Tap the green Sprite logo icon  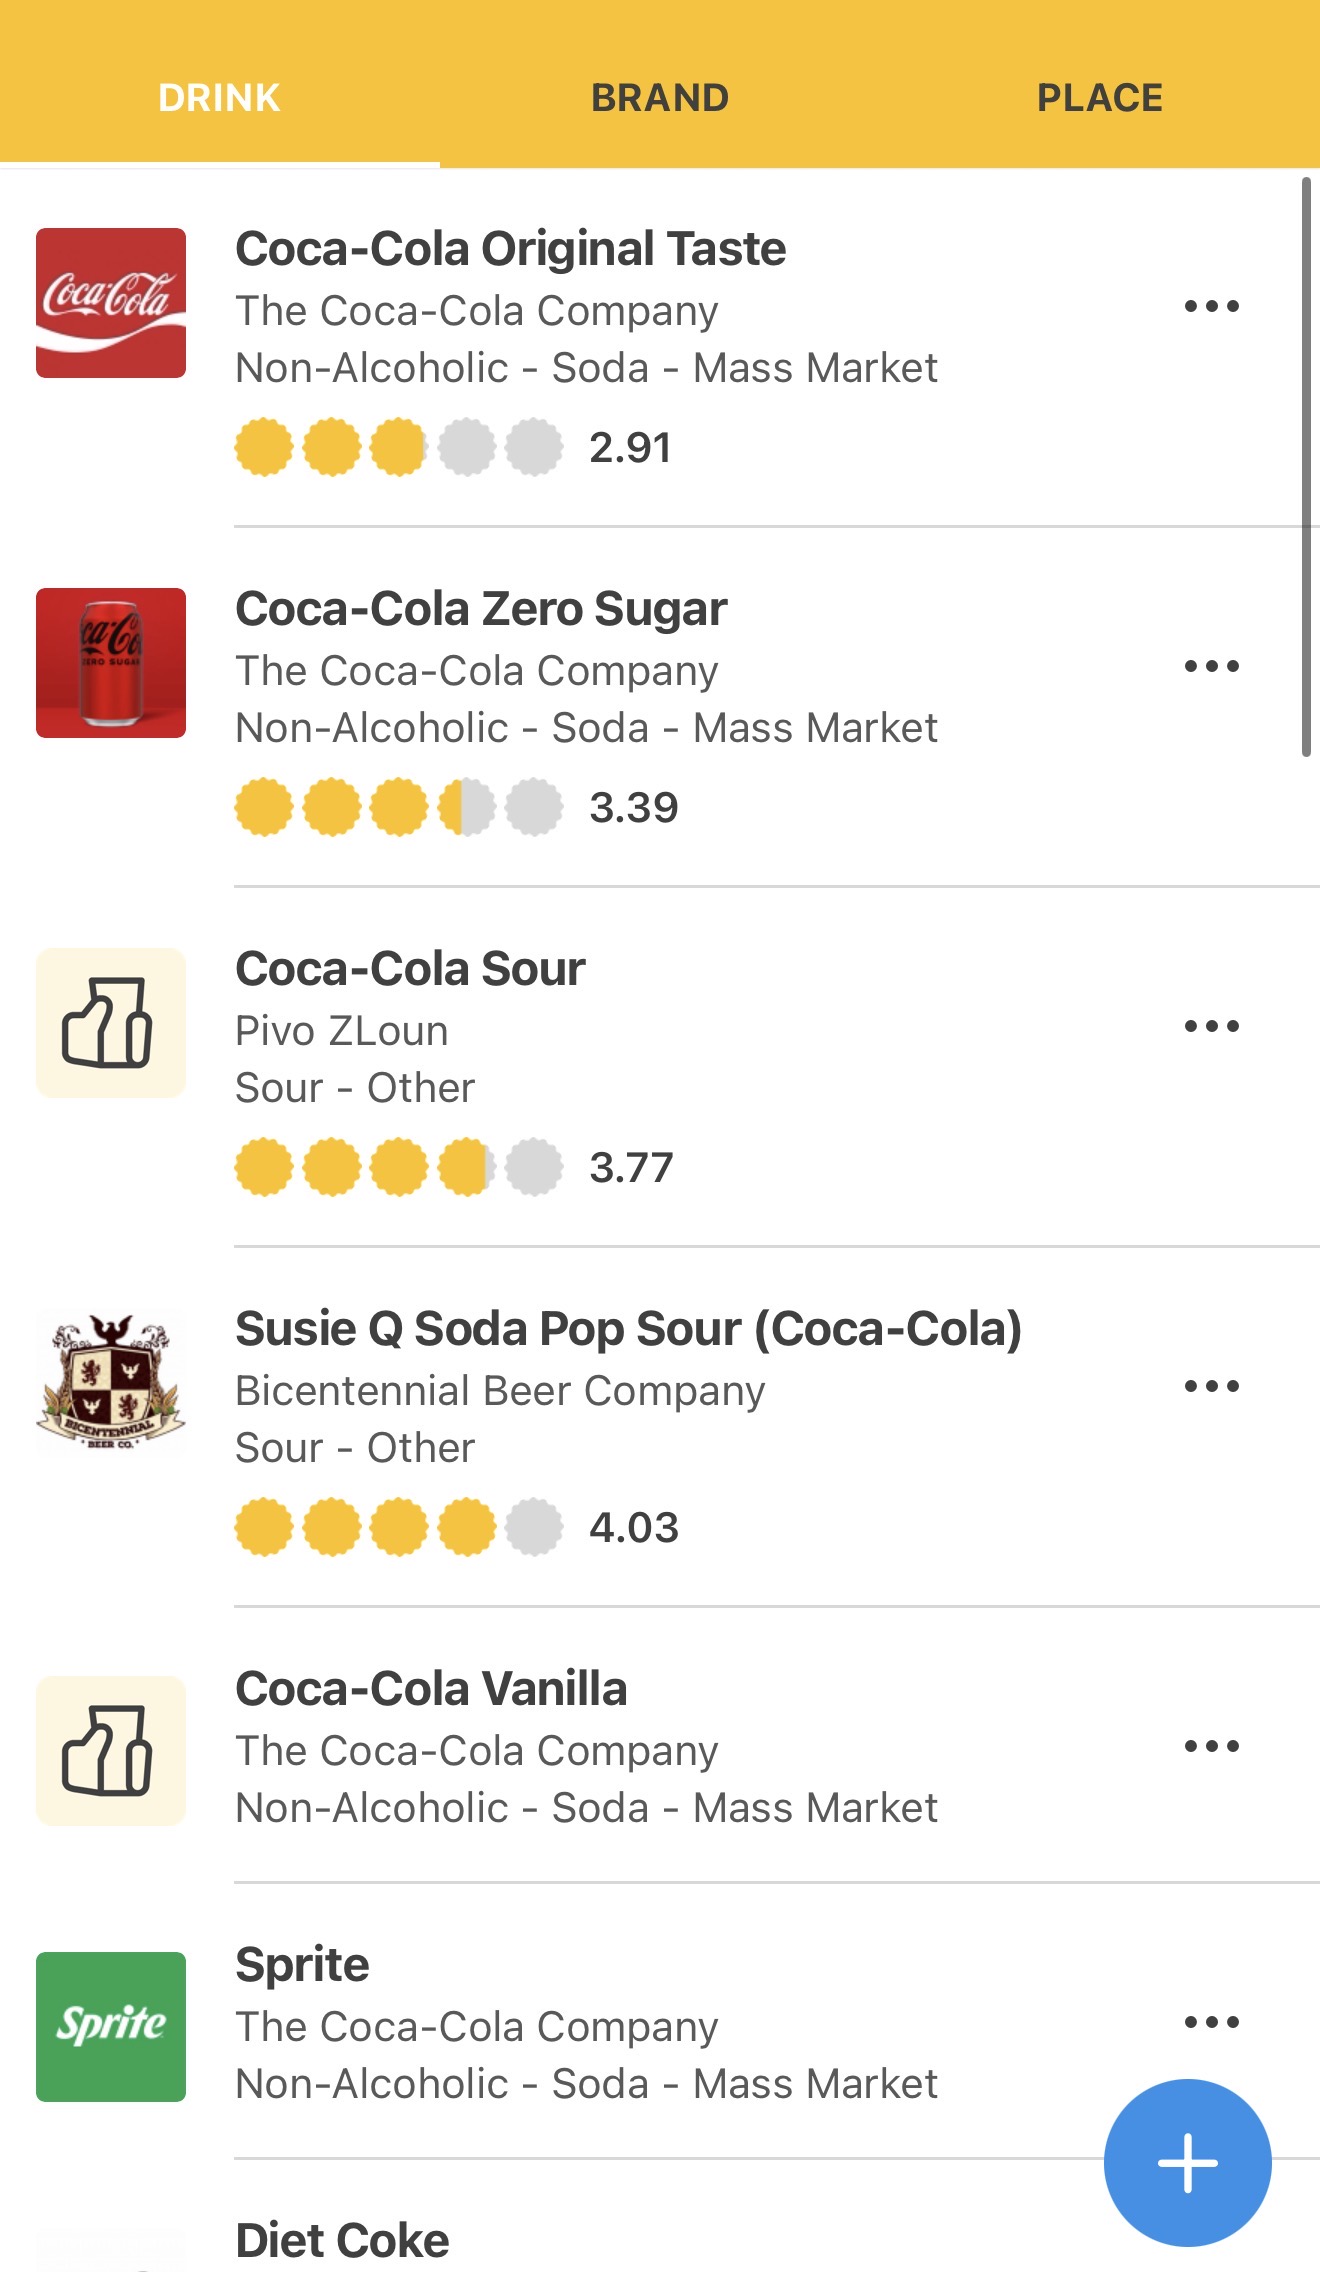point(111,2027)
